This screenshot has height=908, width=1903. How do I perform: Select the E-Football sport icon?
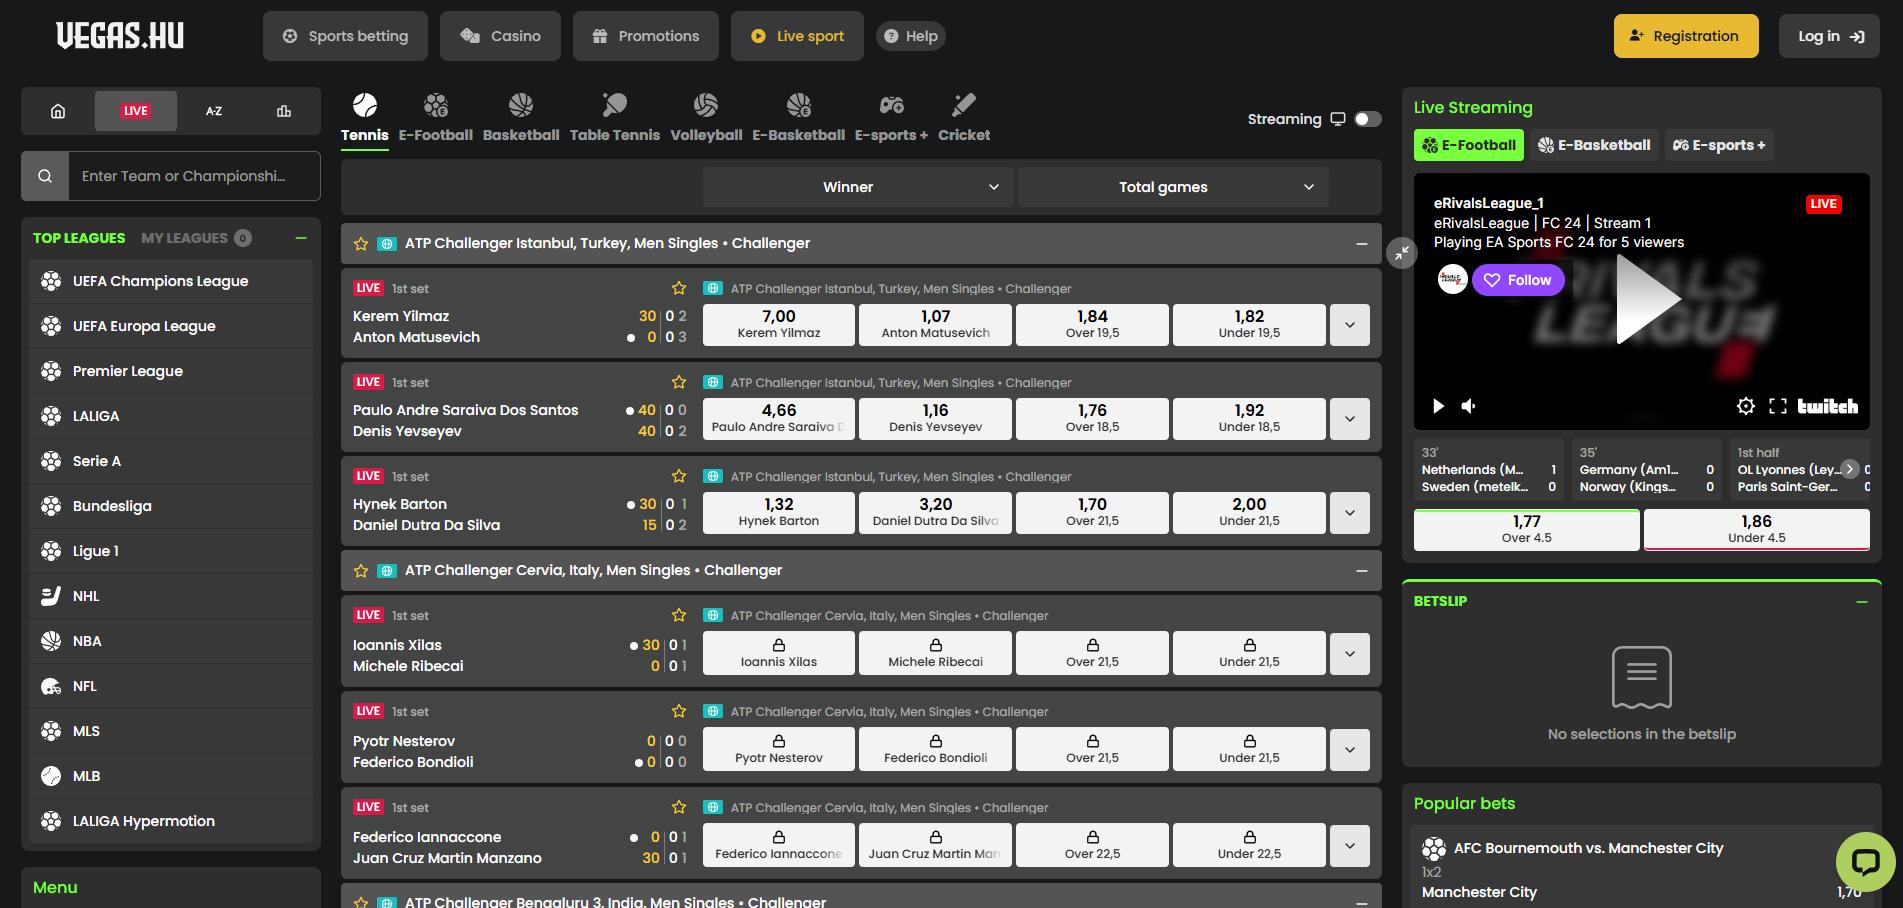click(436, 105)
